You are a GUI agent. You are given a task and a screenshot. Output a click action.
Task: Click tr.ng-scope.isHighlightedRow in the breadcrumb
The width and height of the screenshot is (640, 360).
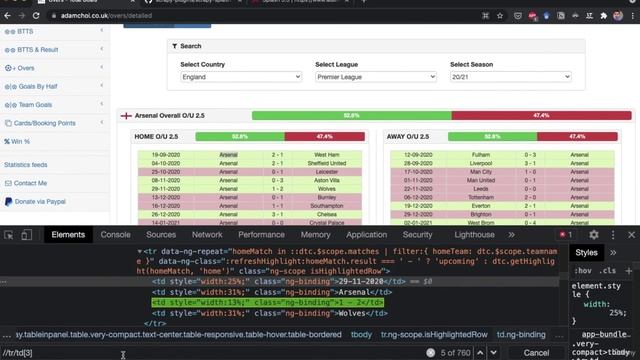[434, 335]
